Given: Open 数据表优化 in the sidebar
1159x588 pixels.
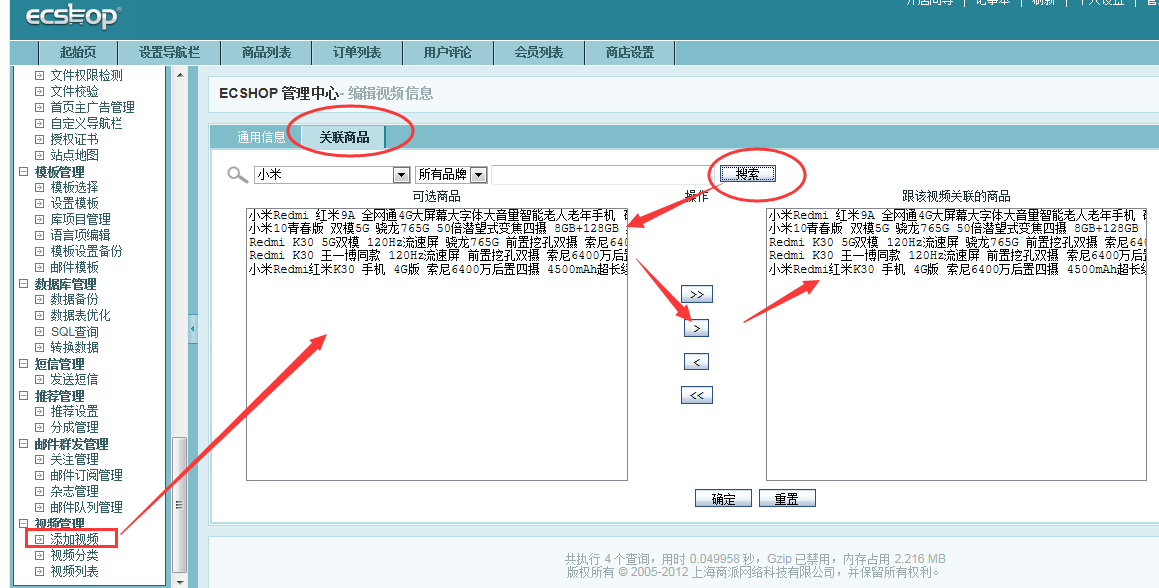Looking at the screenshot, I should [81, 315].
